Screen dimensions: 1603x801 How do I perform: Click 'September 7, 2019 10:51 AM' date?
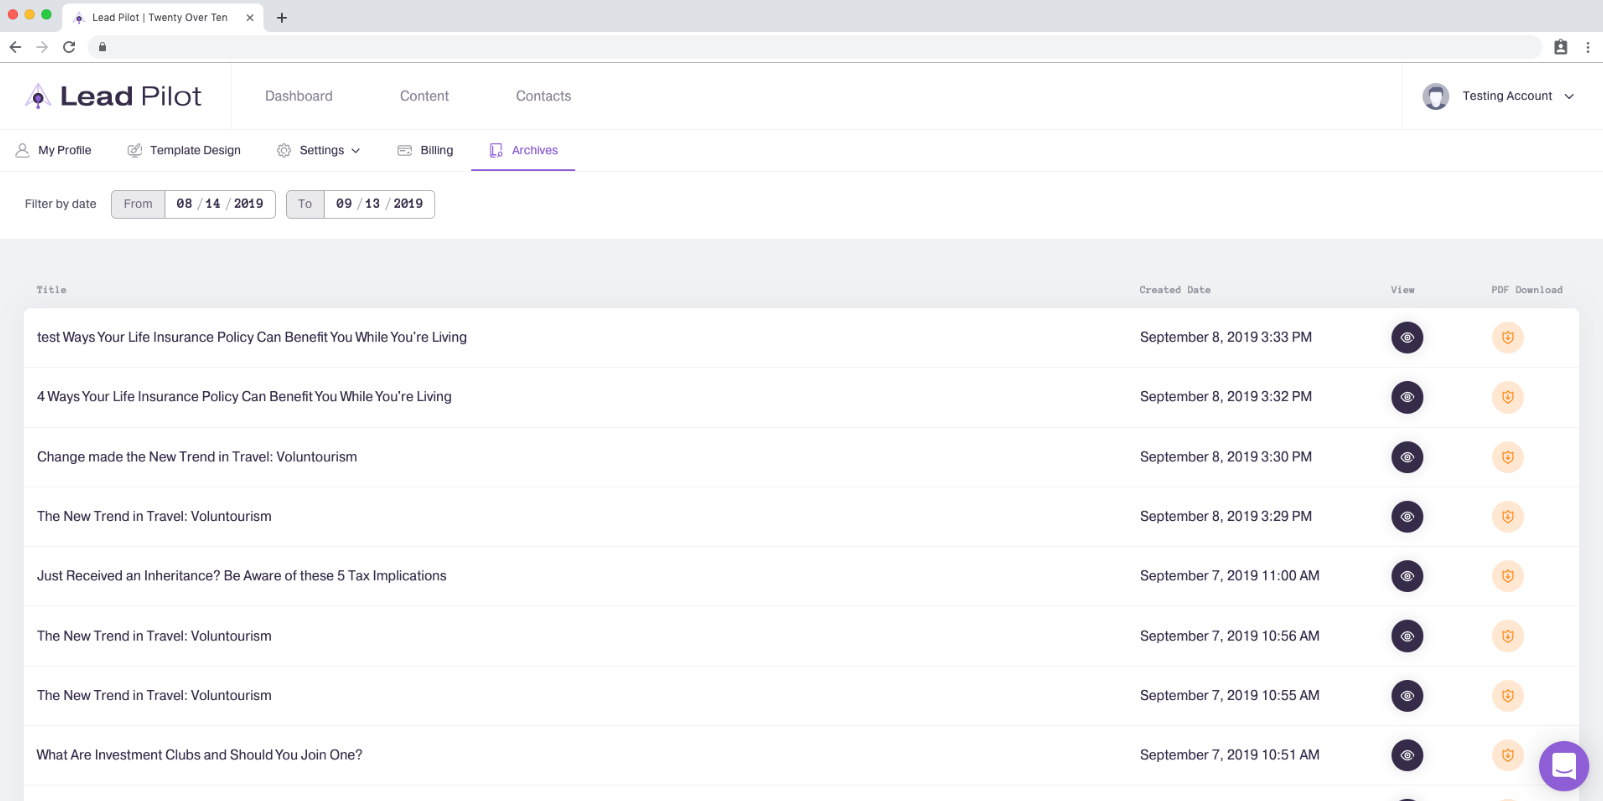[x=1230, y=755]
